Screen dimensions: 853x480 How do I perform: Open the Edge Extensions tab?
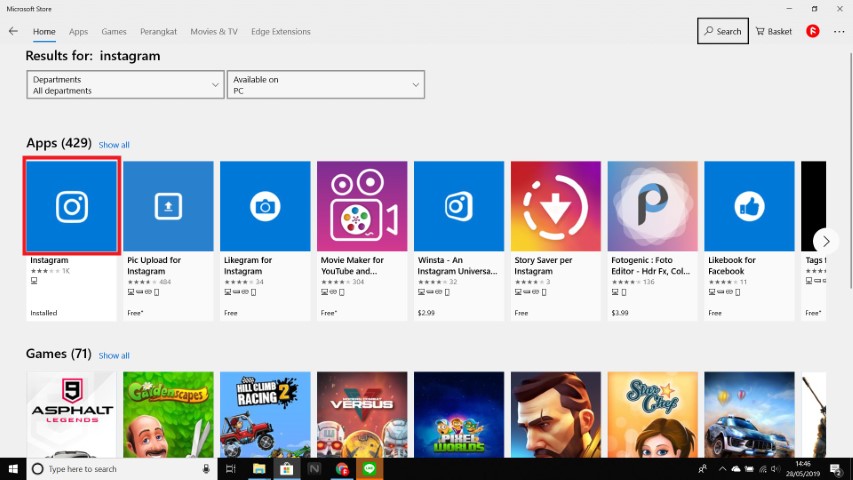(x=281, y=32)
